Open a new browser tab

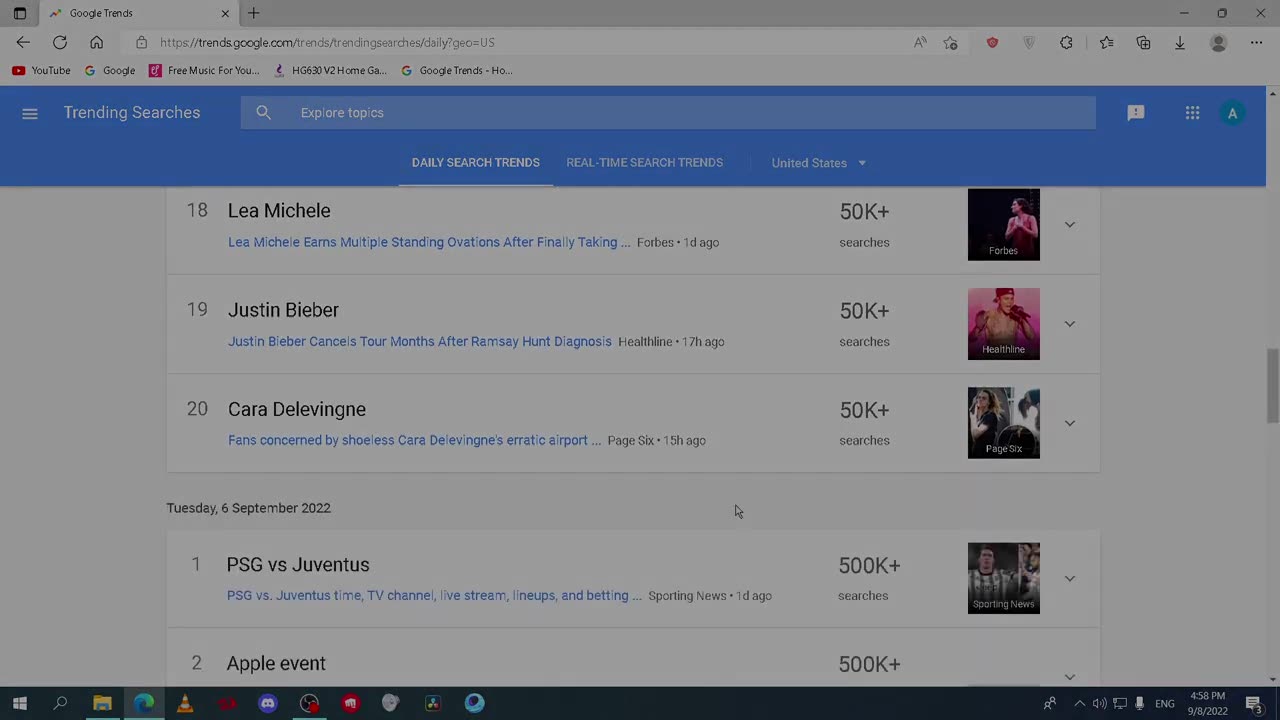click(254, 13)
